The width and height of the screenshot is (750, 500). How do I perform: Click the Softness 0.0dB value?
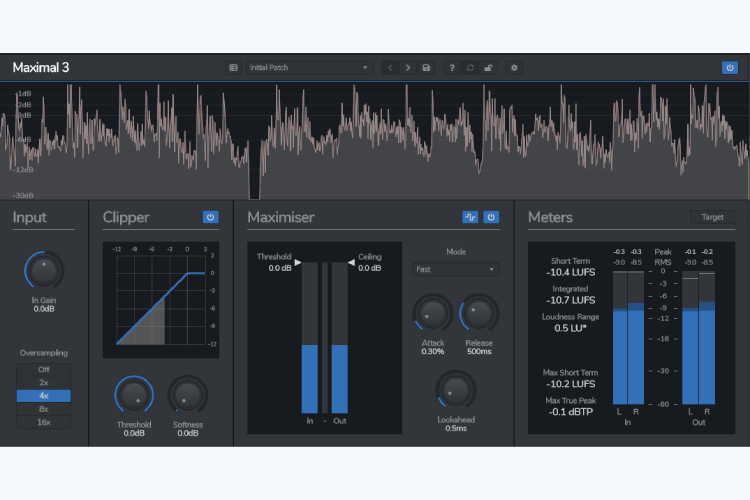coord(188,433)
